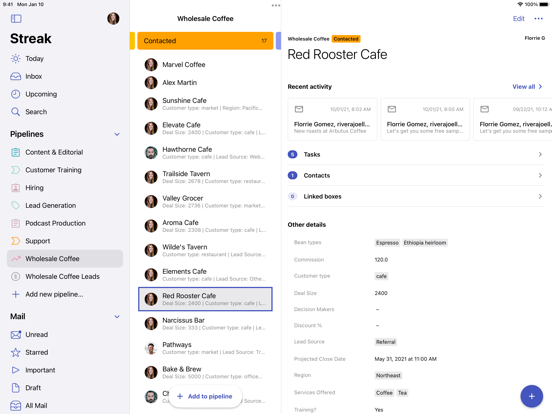
Task: Select Narcissus Bar box
Action: point(205,324)
